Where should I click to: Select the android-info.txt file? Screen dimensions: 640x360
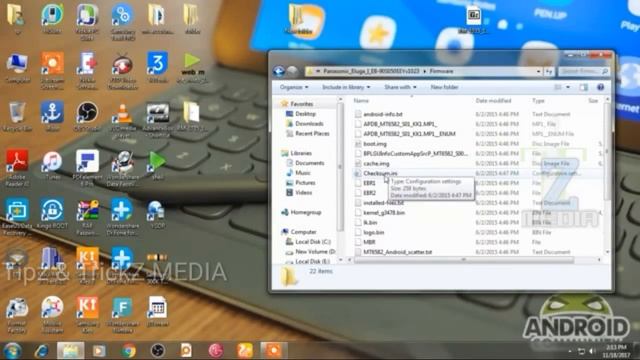[382, 114]
